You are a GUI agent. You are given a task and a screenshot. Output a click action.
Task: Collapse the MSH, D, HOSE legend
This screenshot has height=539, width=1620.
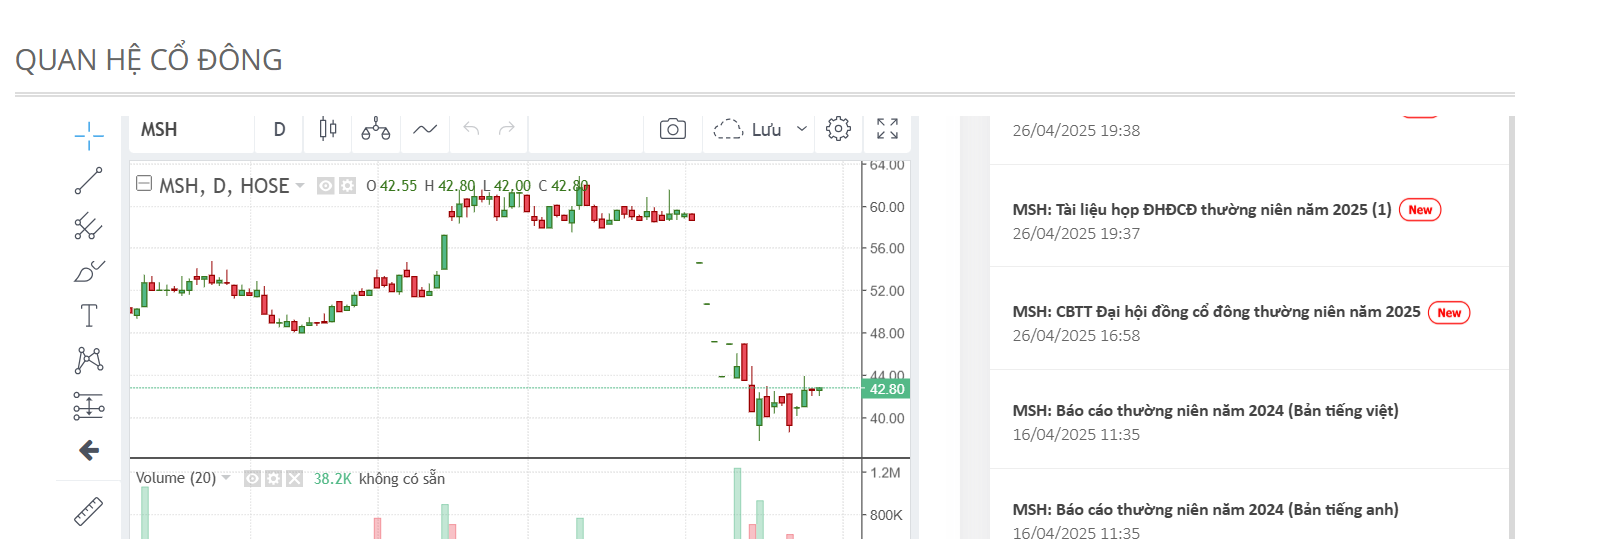144,184
